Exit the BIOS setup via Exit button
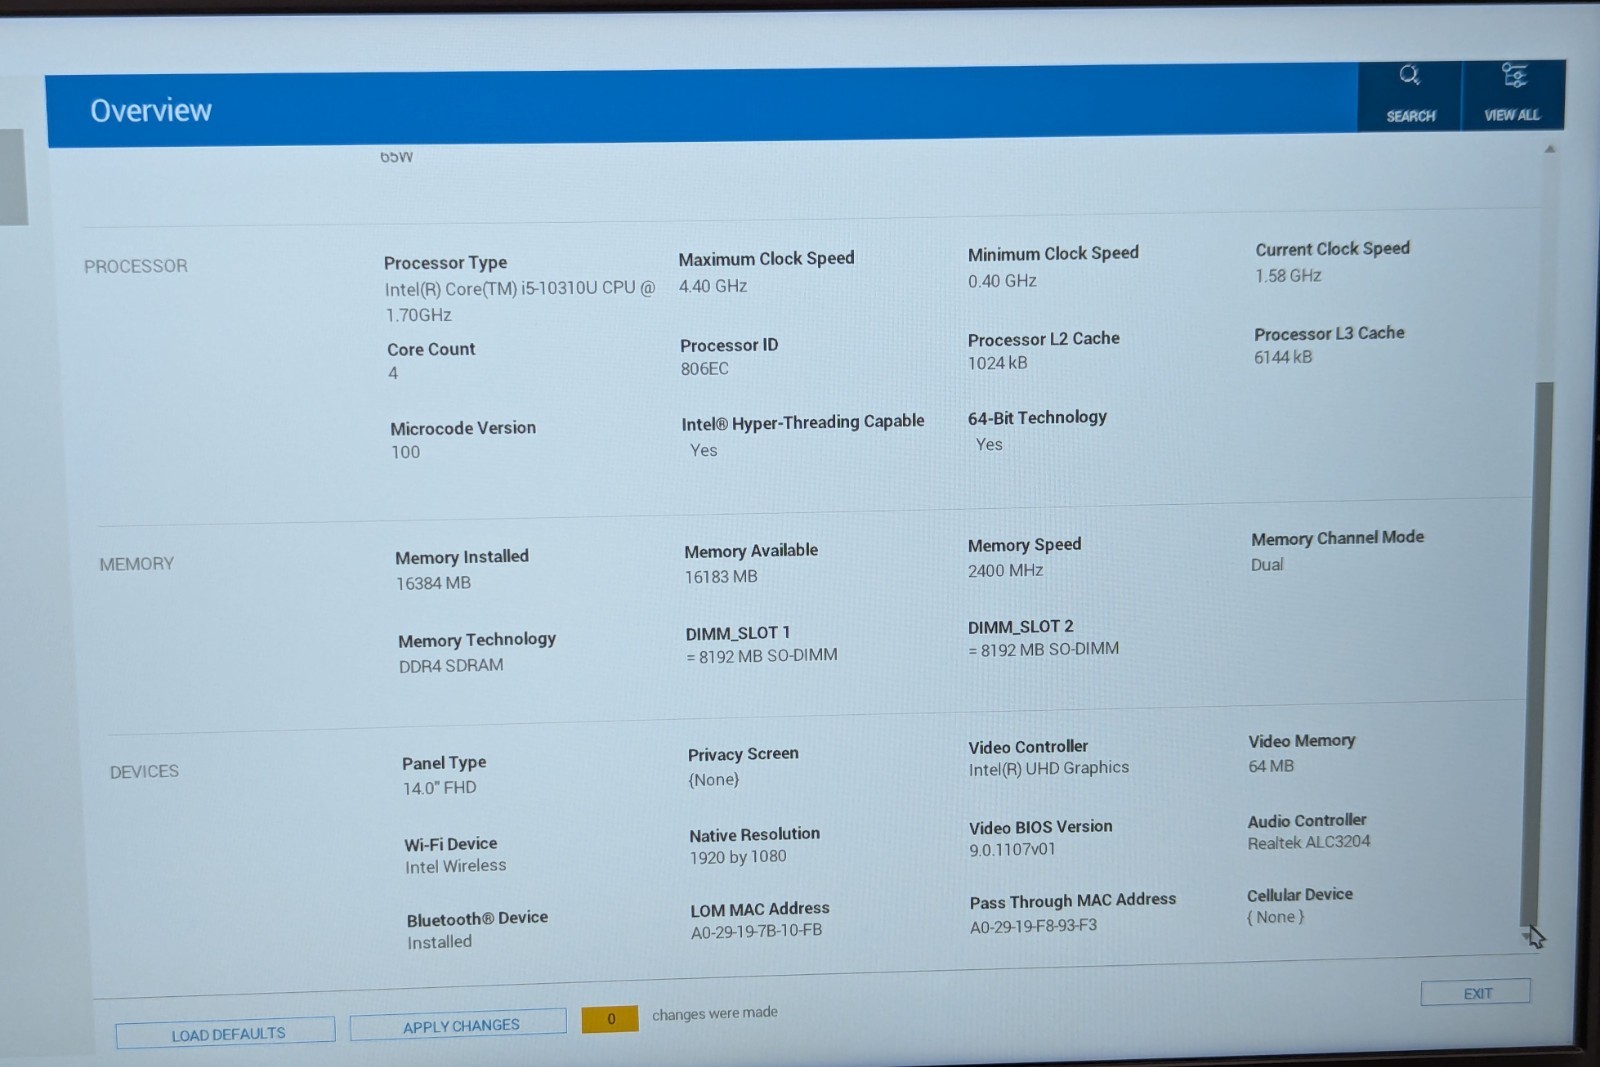This screenshot has width=1600, height=1067. 1476,992
